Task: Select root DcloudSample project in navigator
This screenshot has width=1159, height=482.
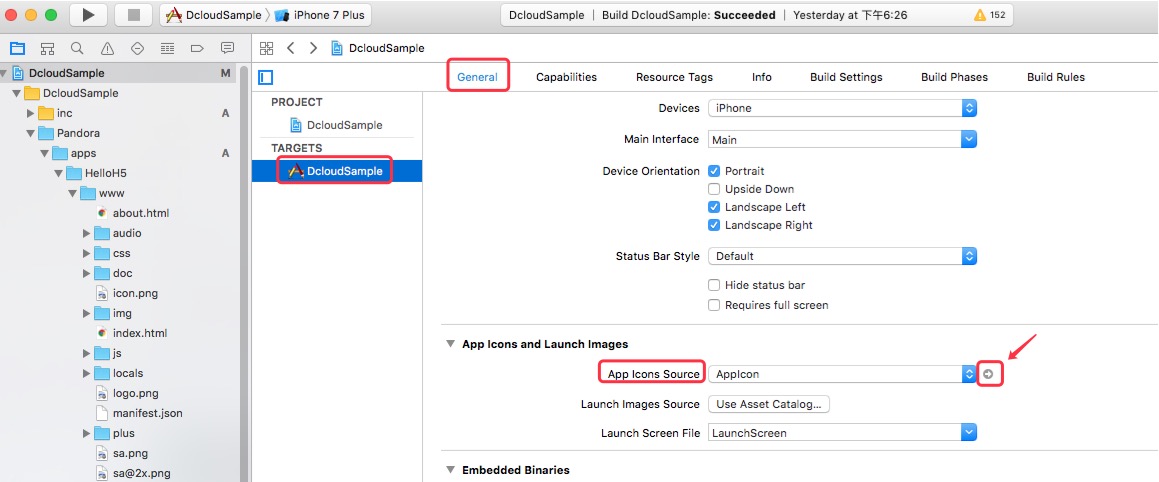Action: [120, 73]
